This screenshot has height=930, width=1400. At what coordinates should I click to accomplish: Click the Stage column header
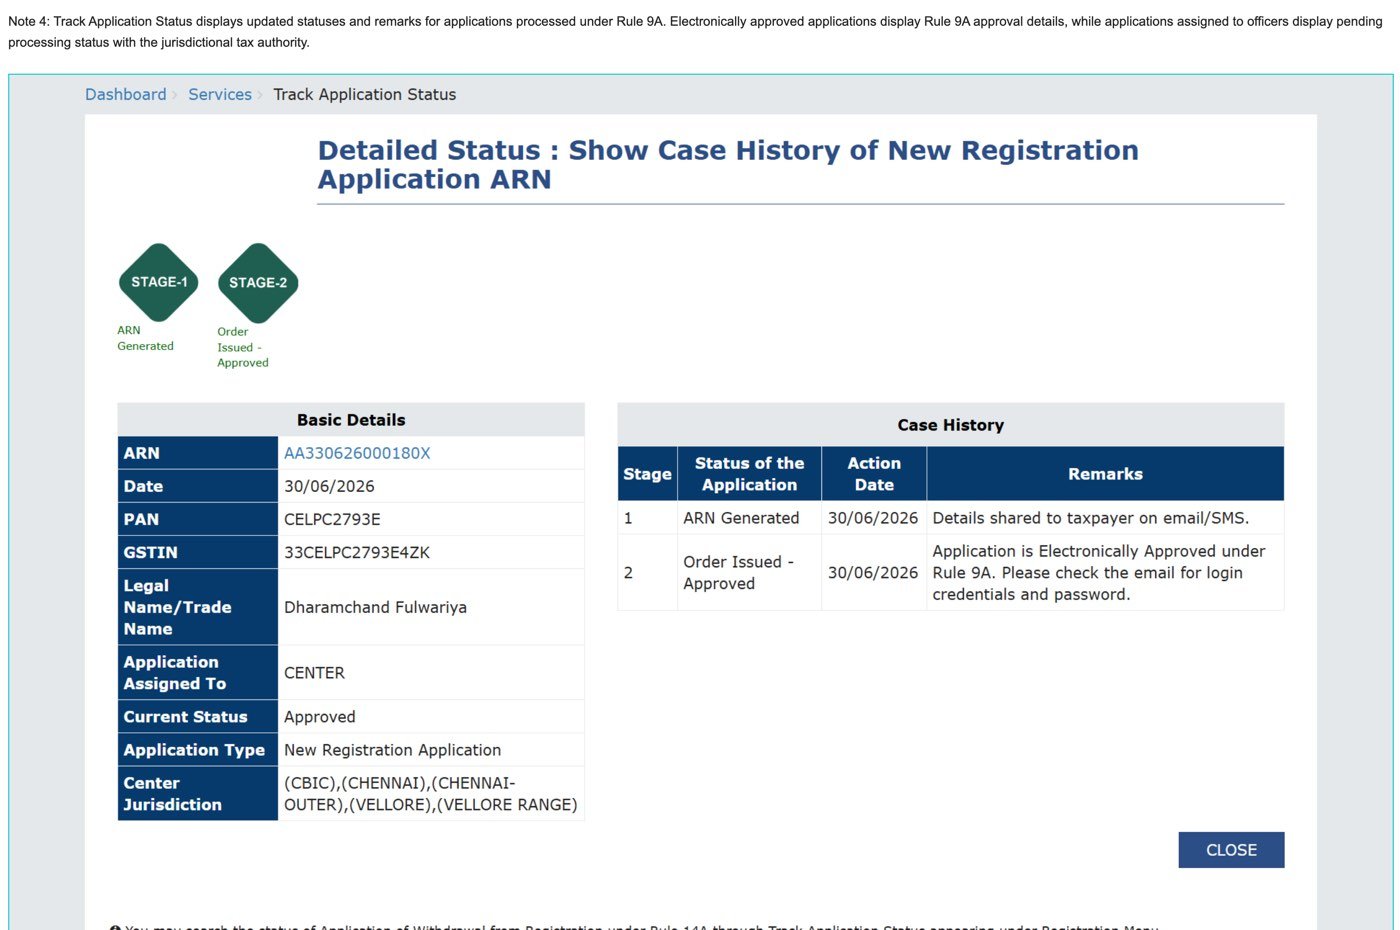[x=647, y=474]
